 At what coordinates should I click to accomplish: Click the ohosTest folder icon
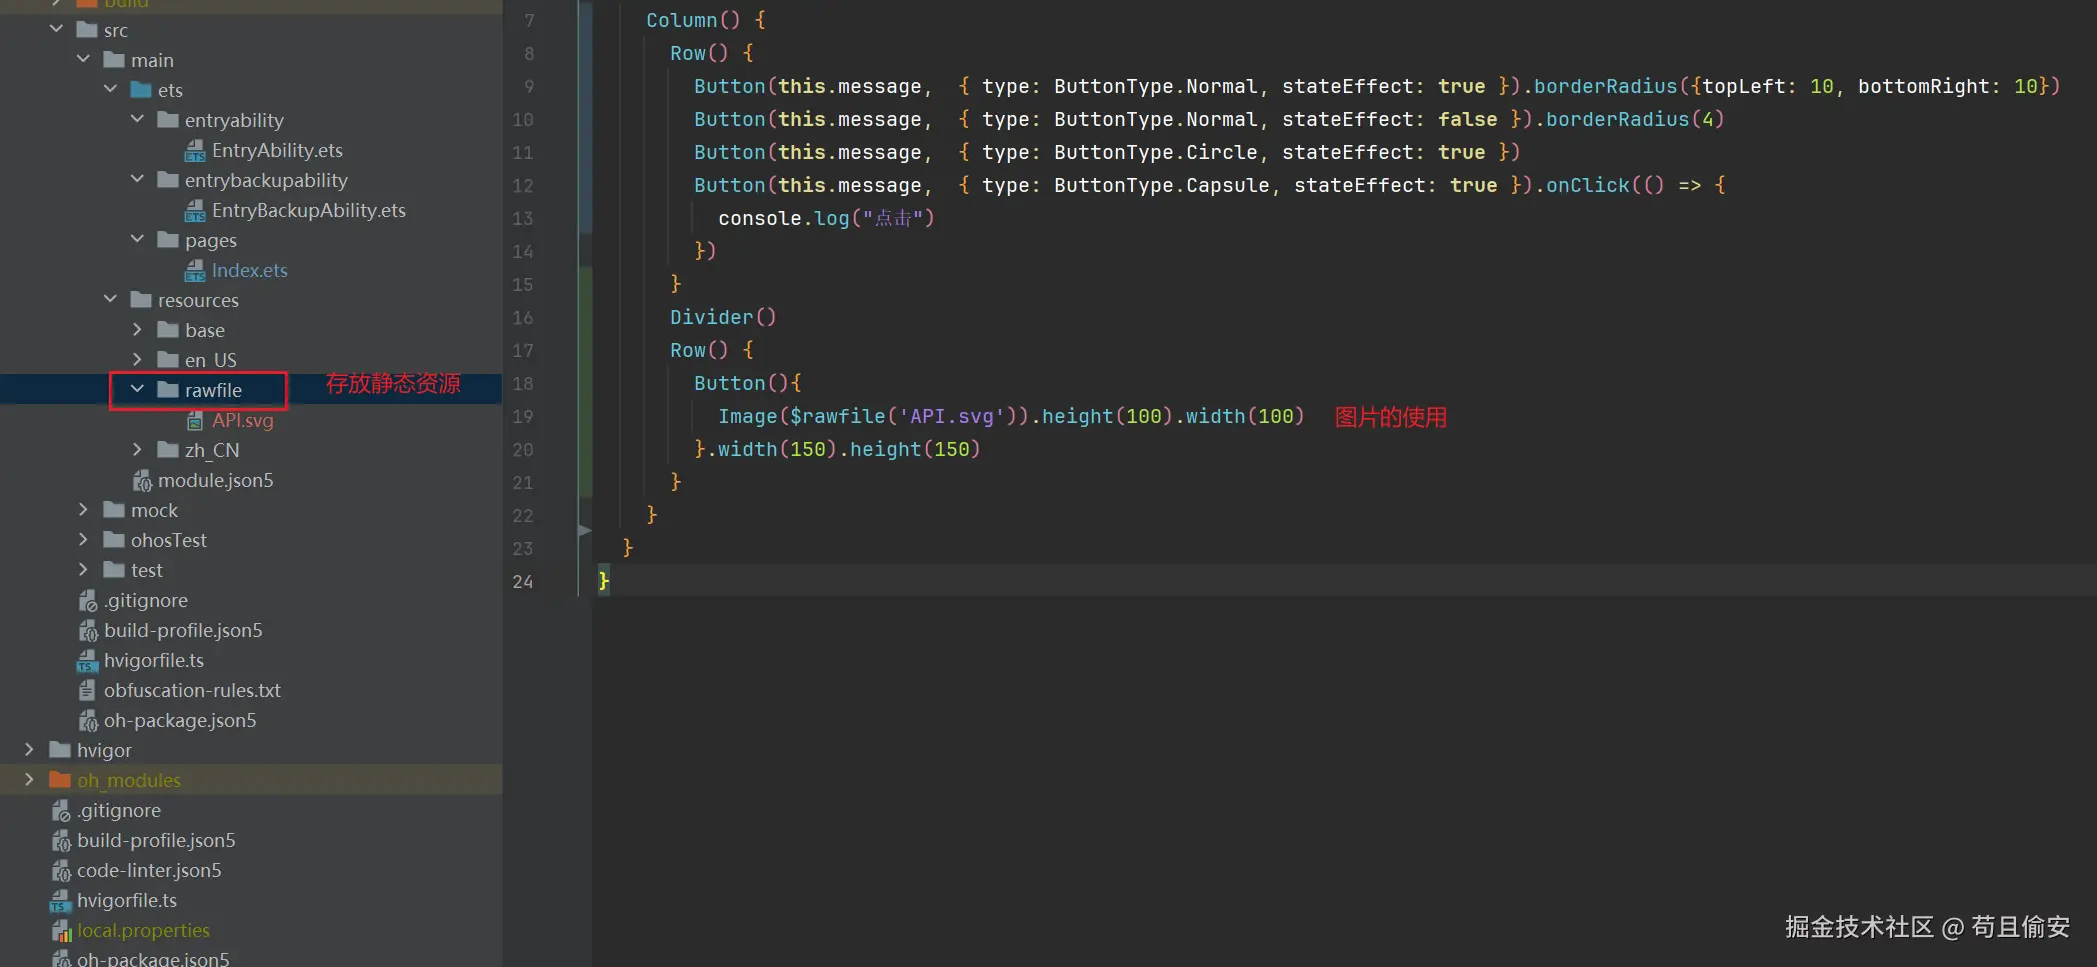point(114,540)
